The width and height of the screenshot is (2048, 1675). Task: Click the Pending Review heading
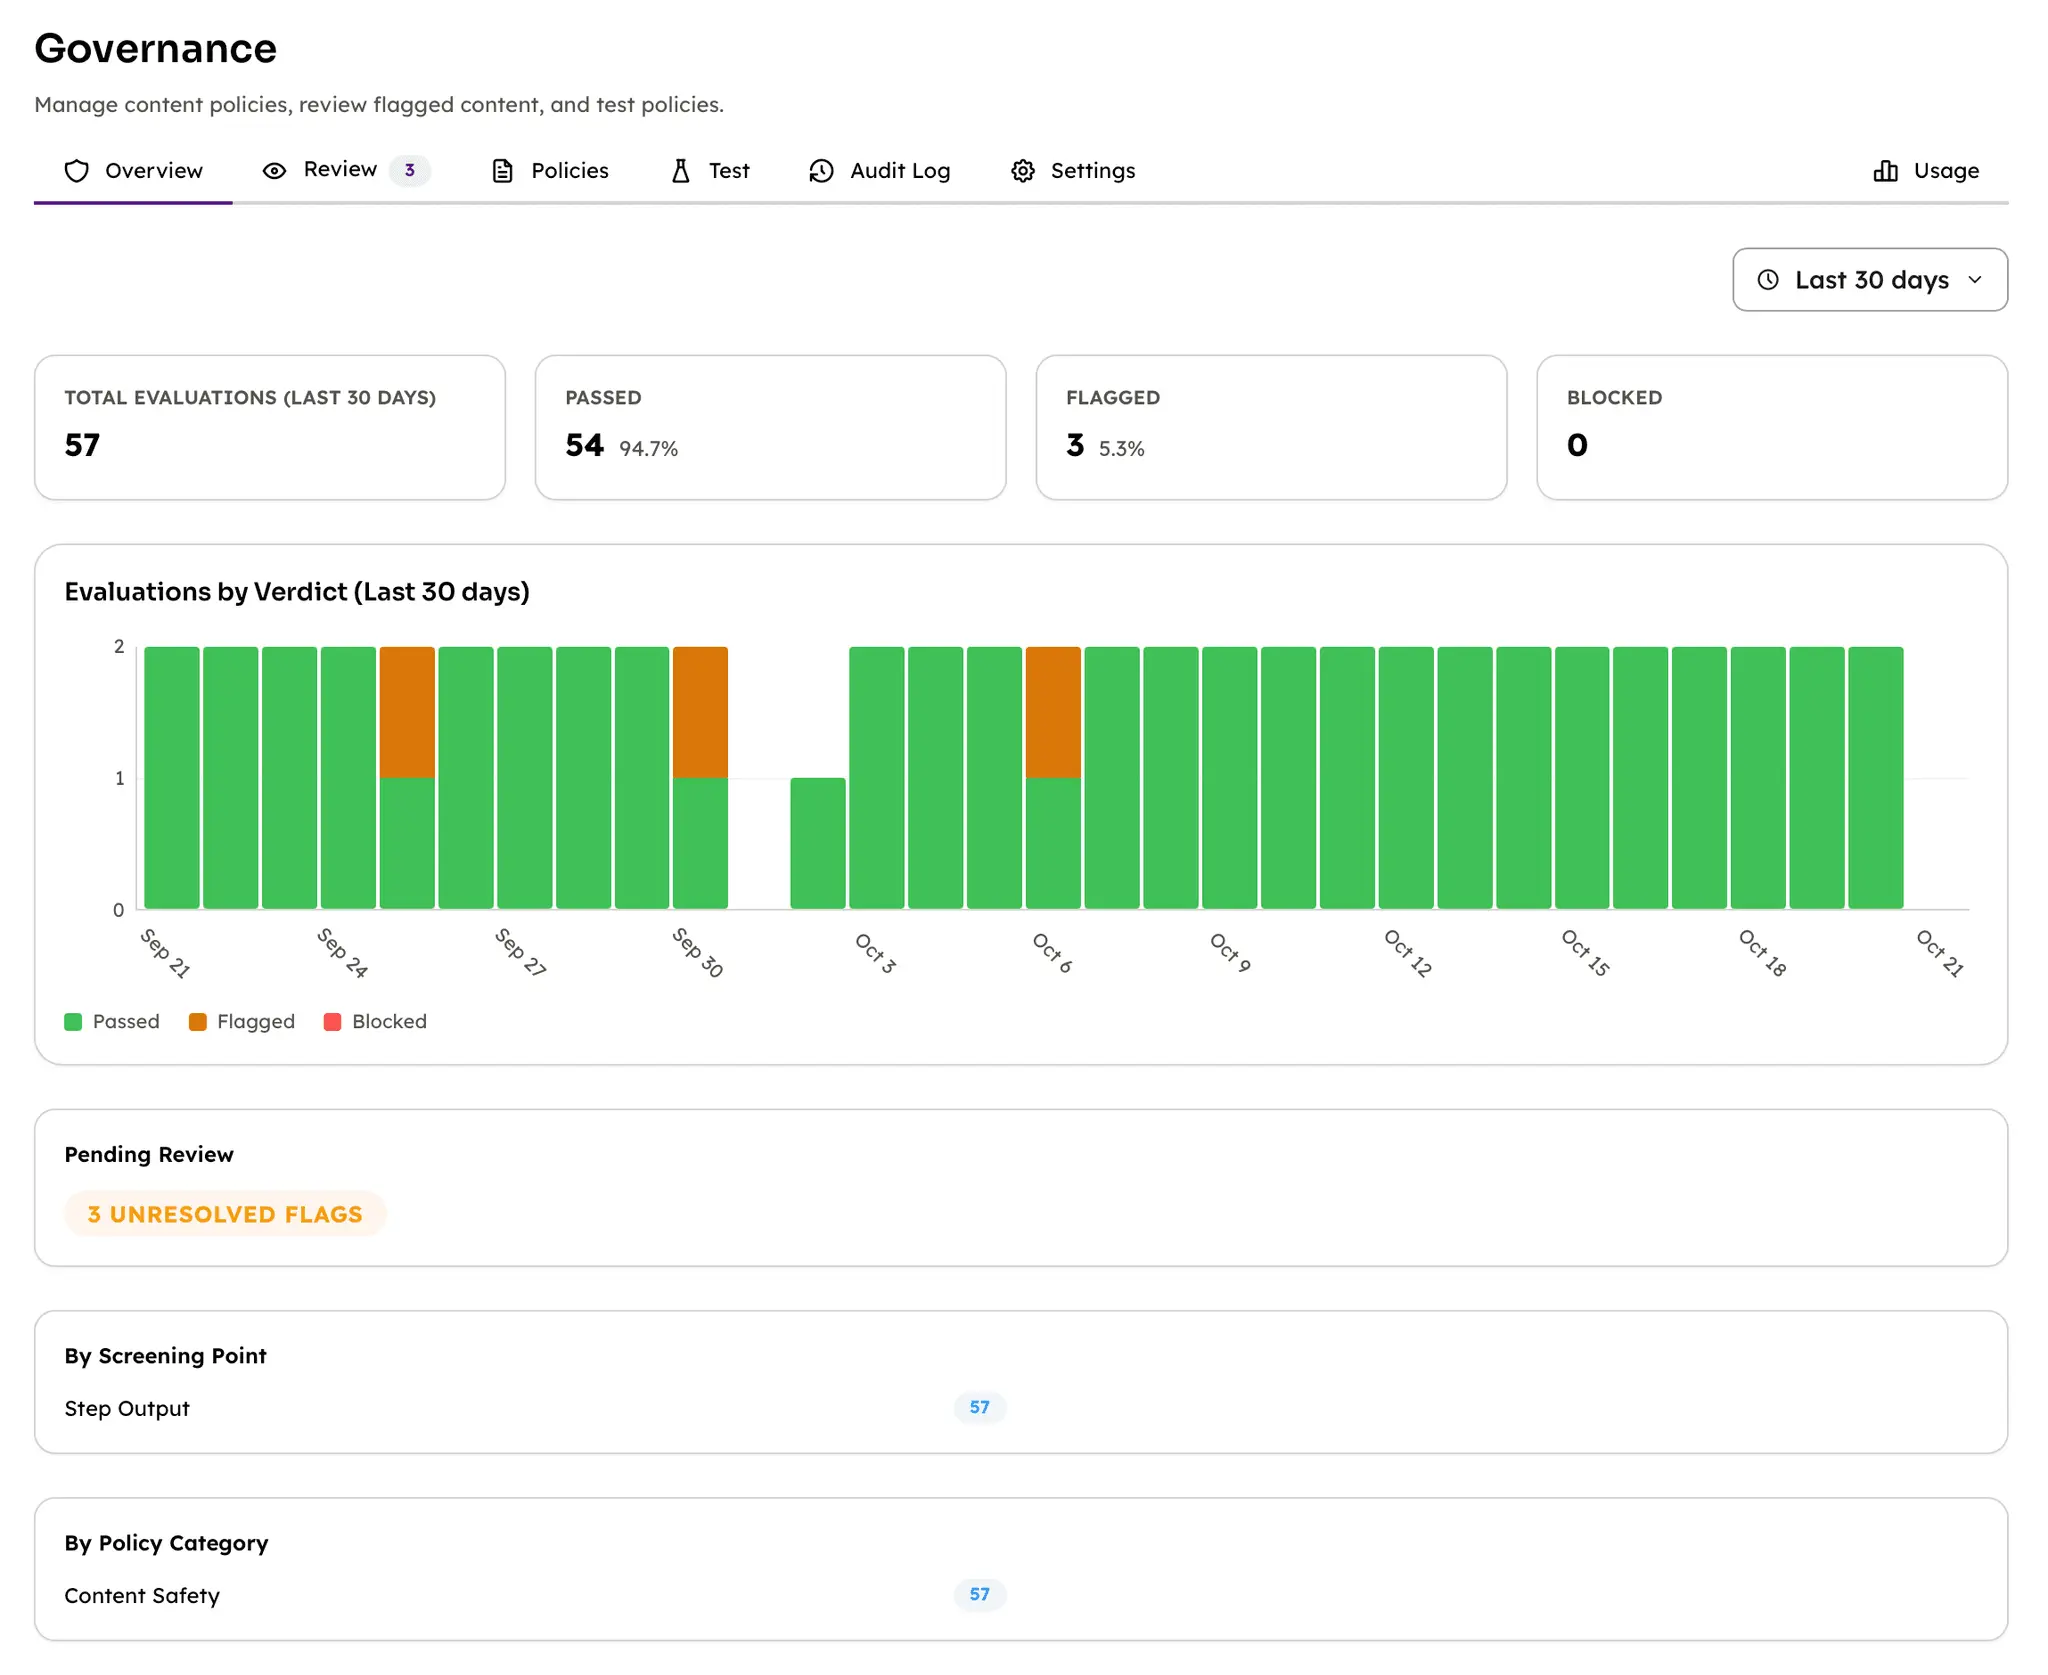click(x=149, y=1155)
